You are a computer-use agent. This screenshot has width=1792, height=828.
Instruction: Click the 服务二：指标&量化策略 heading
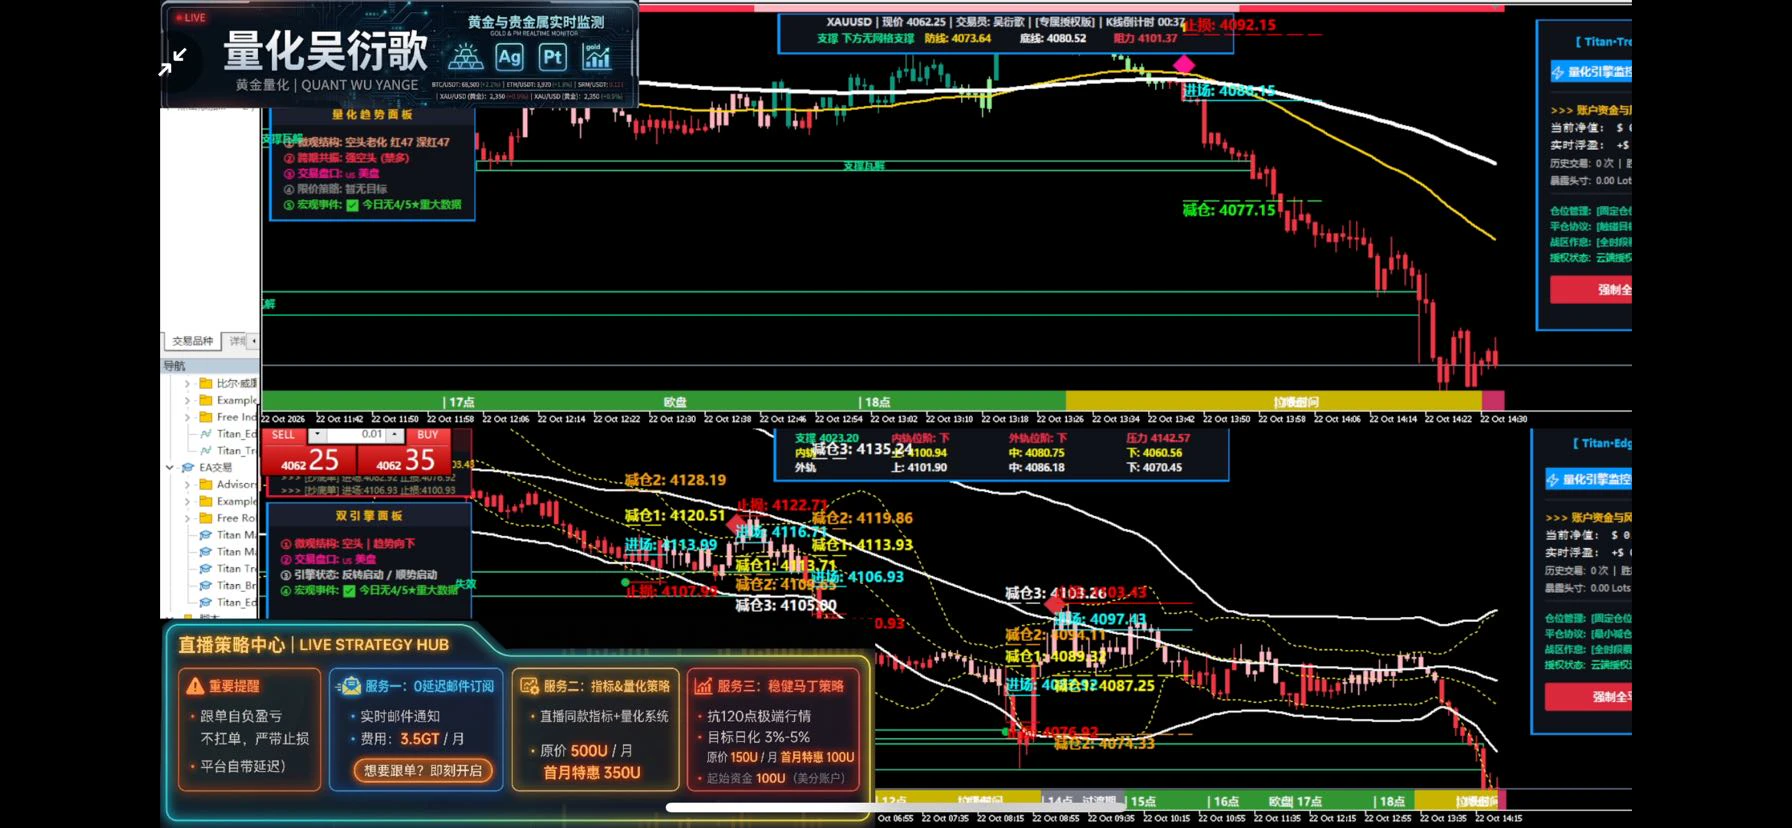tap(607, 686)
